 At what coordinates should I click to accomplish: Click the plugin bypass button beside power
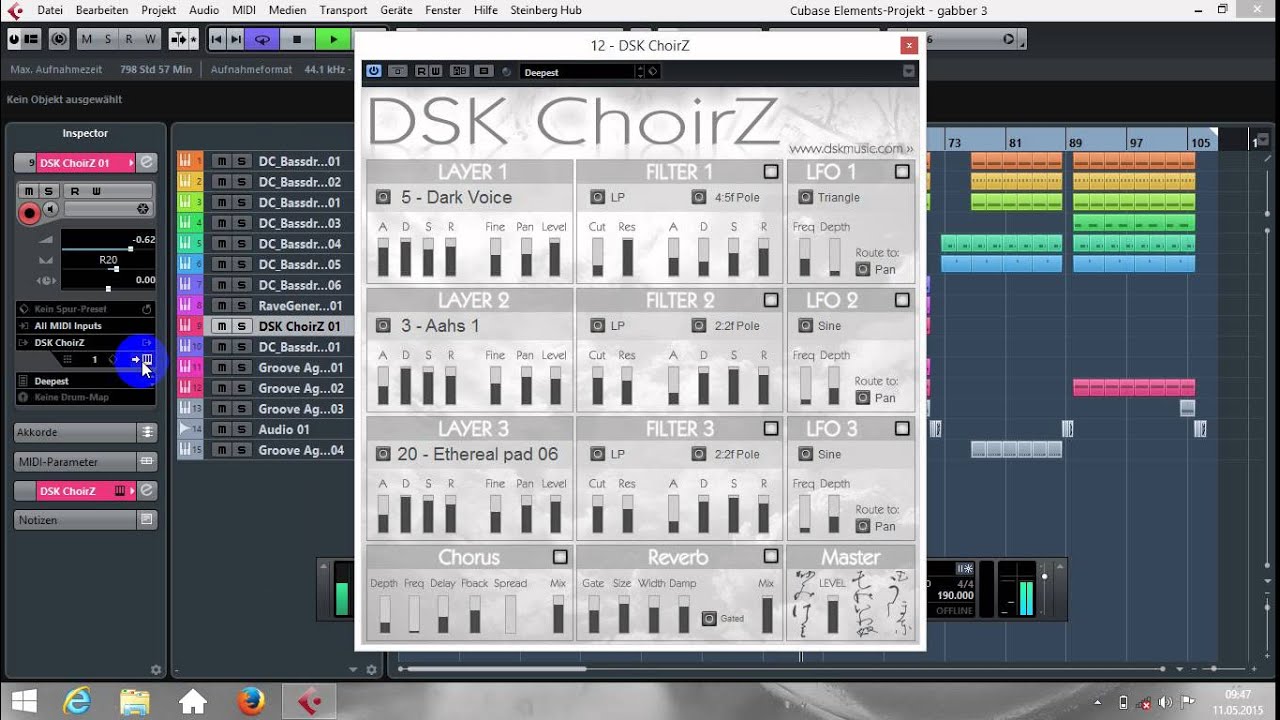pyautogui.click(x=398, y=71)
